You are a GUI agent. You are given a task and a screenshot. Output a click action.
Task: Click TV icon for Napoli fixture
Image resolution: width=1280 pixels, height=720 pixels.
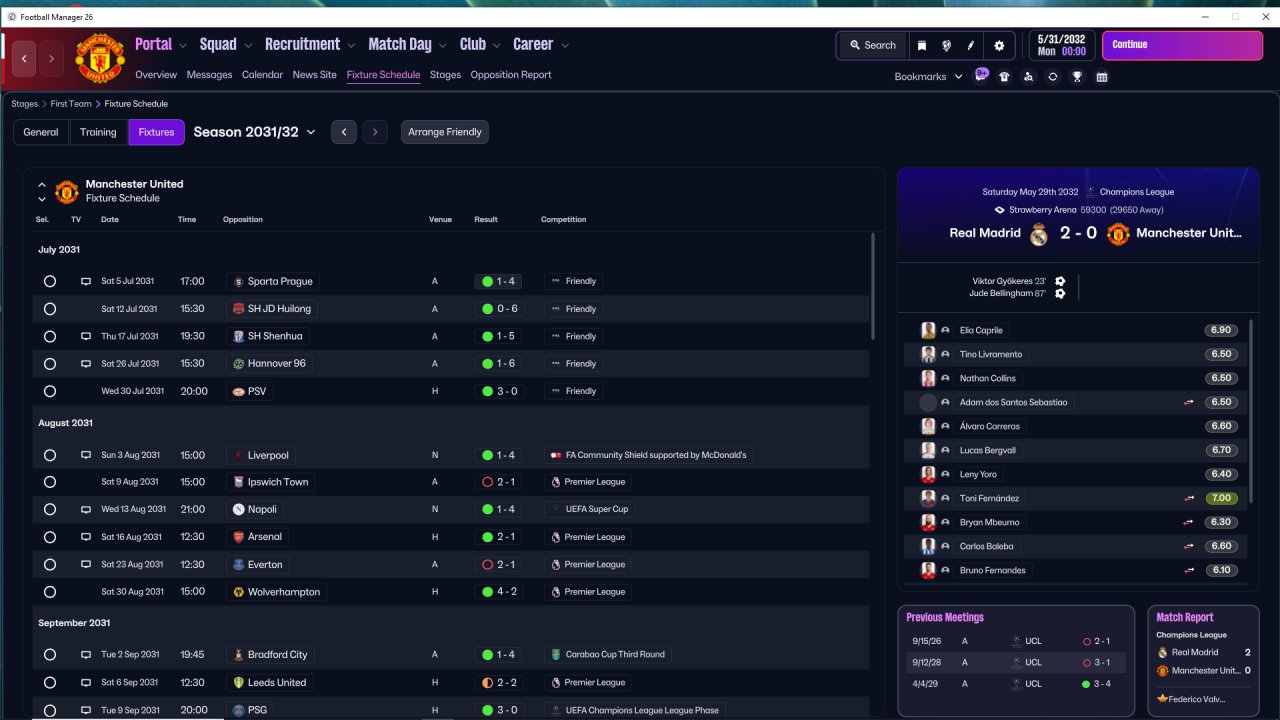86,510
